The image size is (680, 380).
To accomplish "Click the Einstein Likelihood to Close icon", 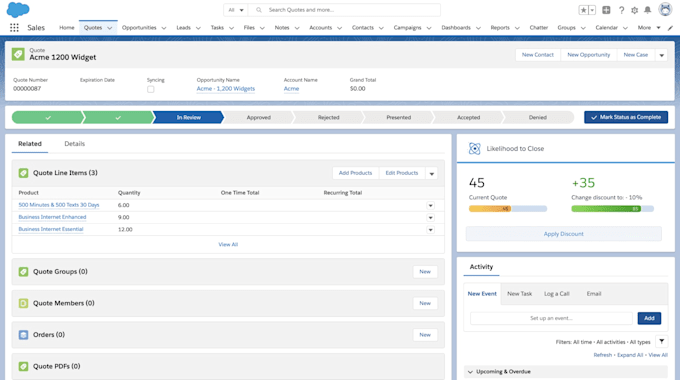I will [x=474, y=149].
